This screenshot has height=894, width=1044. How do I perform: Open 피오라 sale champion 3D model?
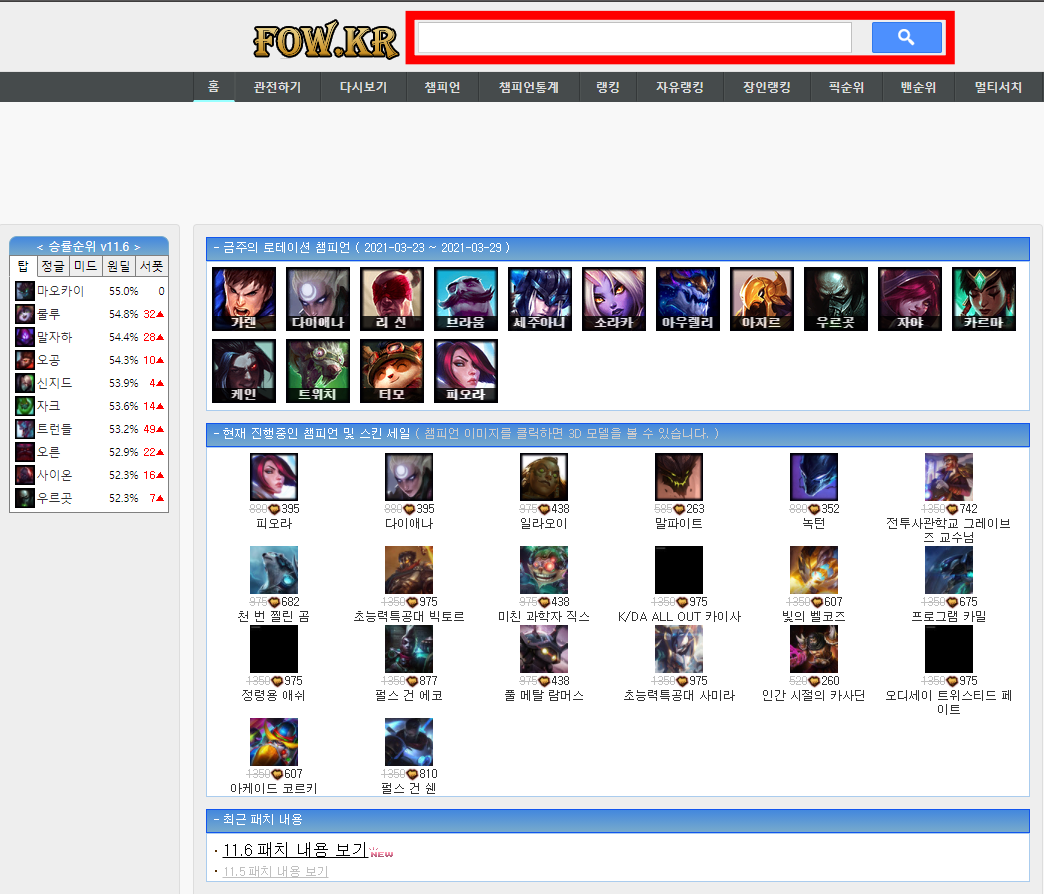(x=274, y=477)
